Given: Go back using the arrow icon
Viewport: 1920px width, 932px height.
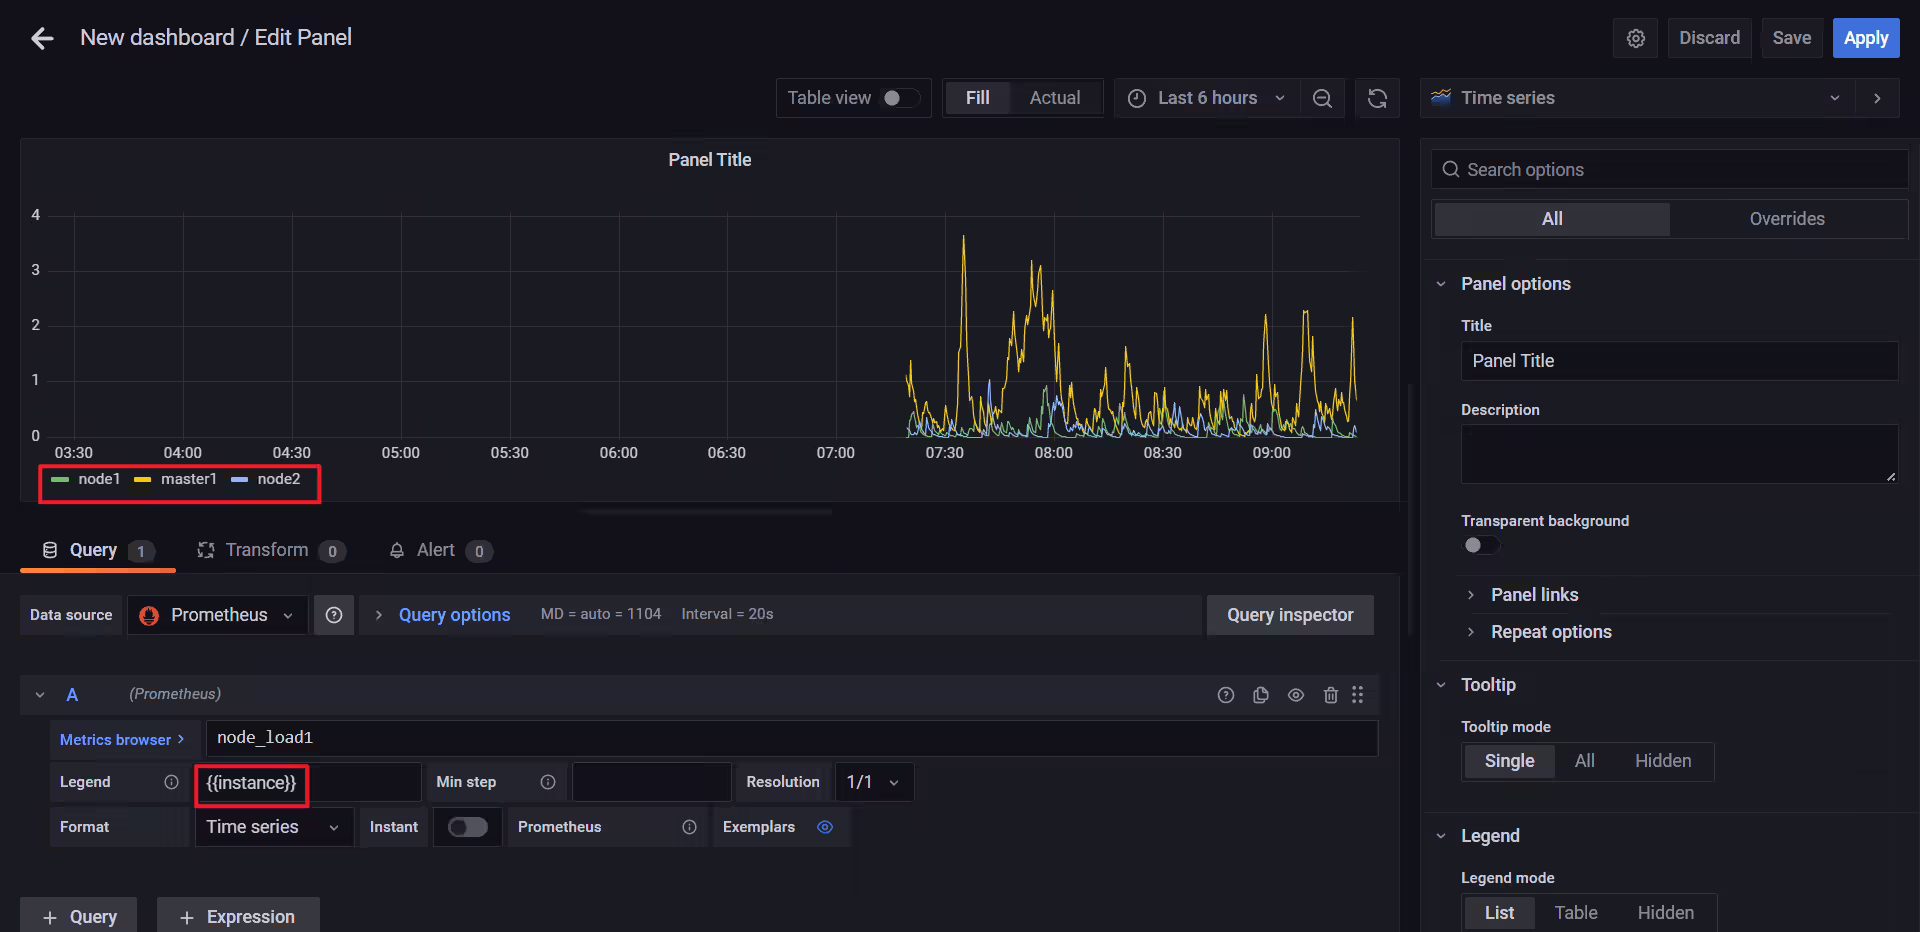Looking at the screenshot, I should click(x=42, y=38).
